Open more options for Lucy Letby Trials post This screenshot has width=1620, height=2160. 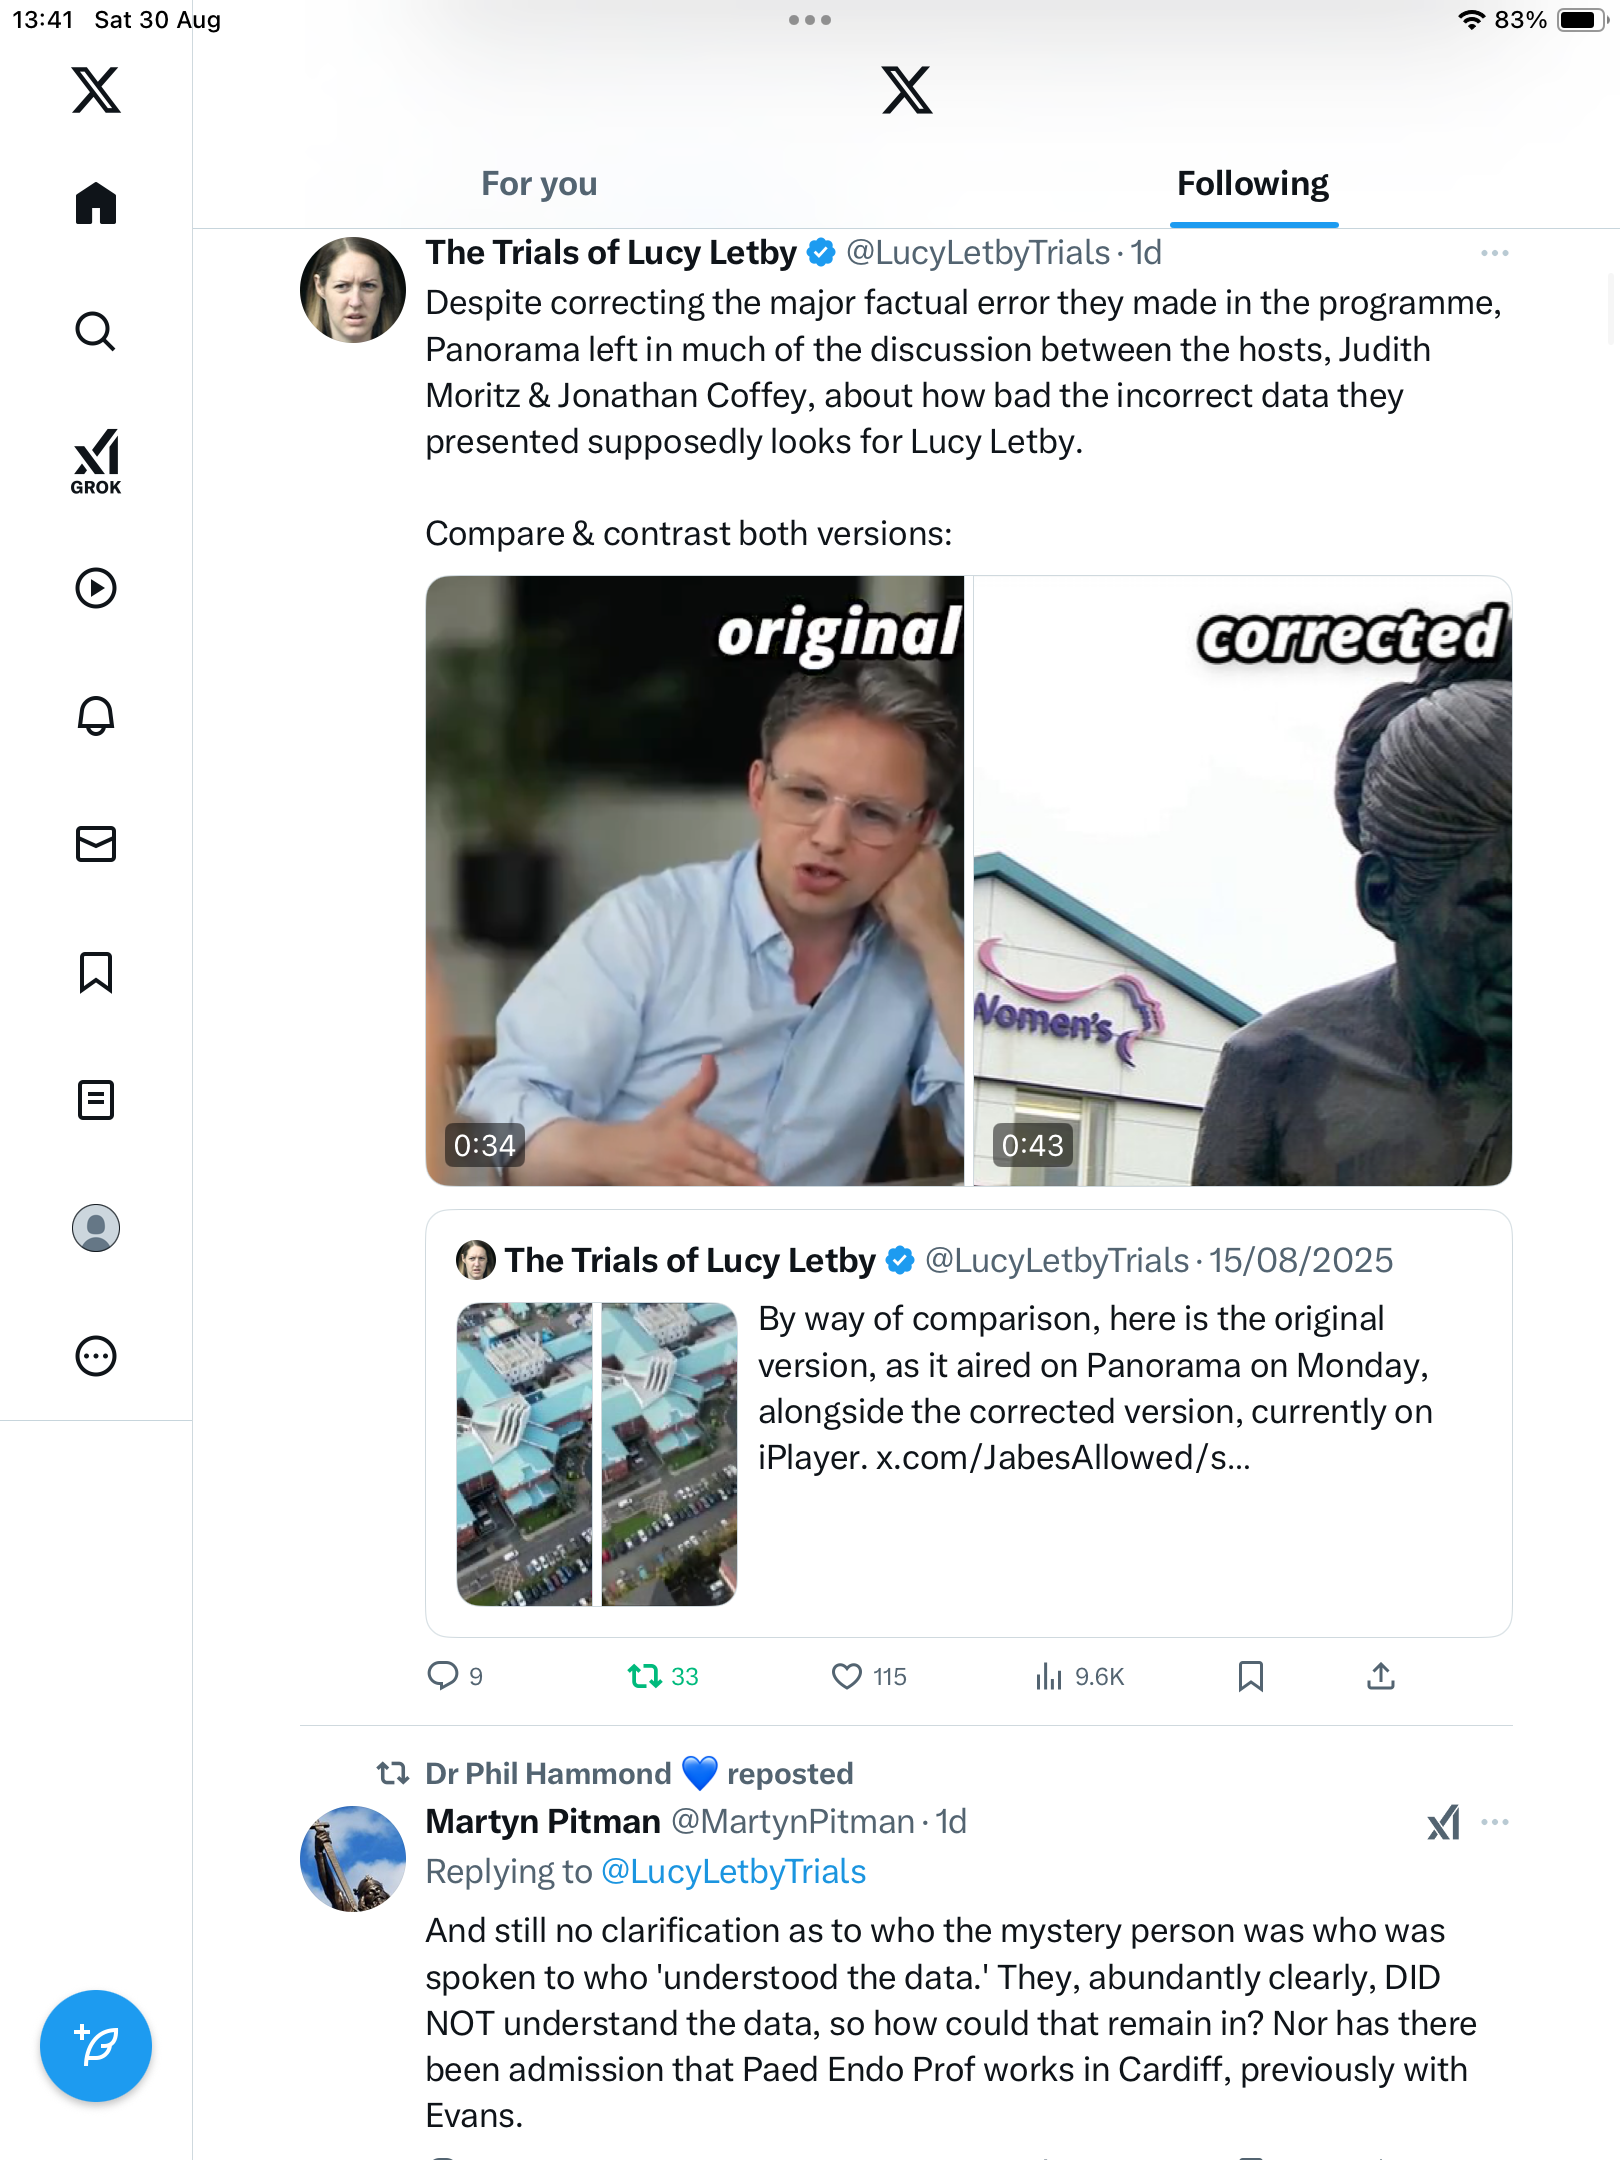click(1494, 253)
